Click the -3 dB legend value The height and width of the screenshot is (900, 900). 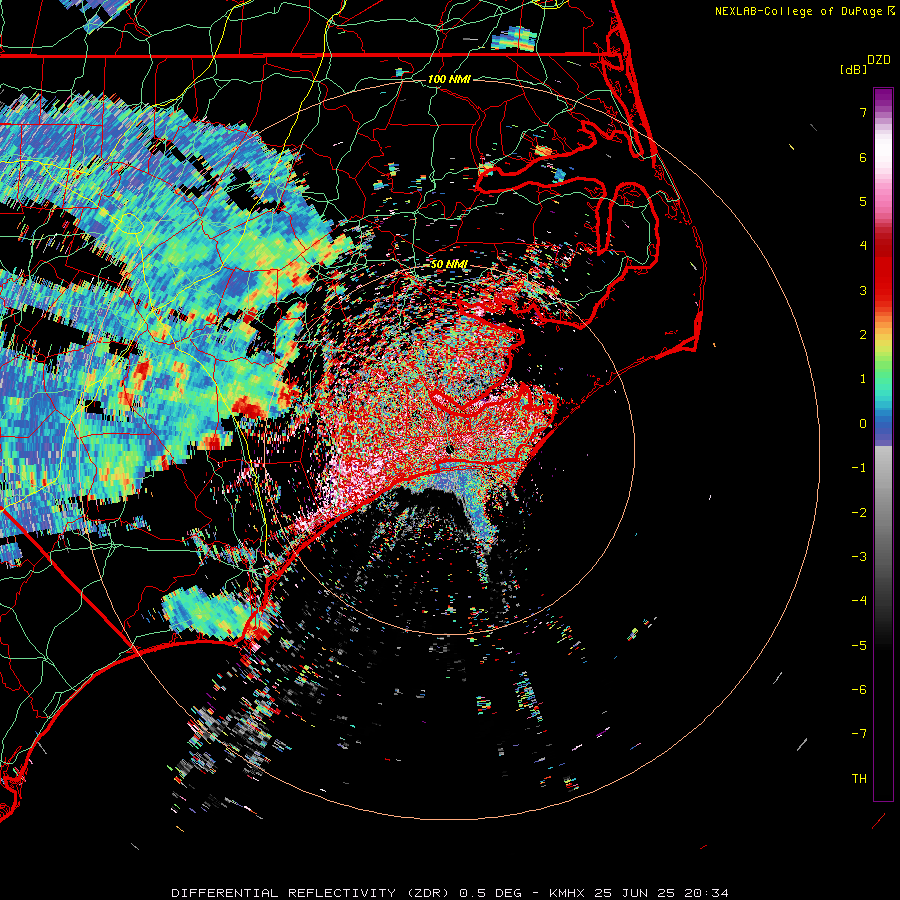tap(859, 557)
